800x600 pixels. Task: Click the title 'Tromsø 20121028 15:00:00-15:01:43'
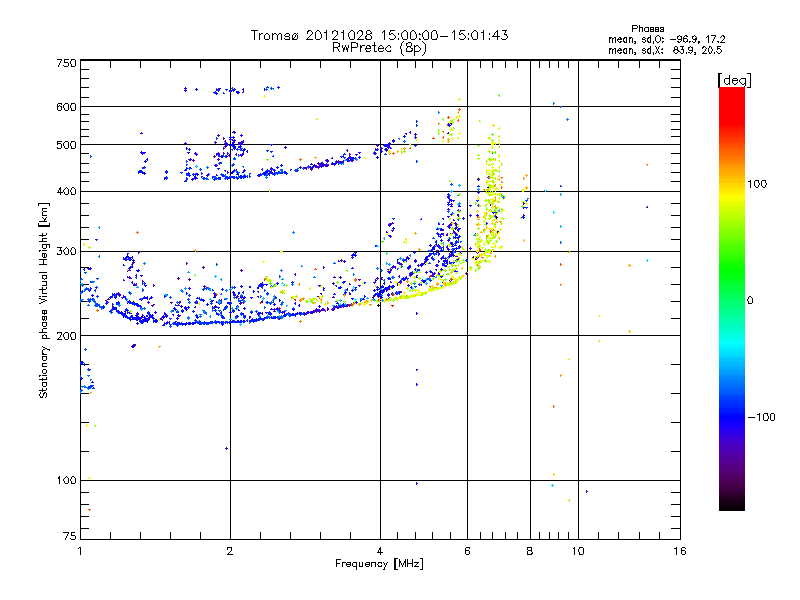[379, 35]
